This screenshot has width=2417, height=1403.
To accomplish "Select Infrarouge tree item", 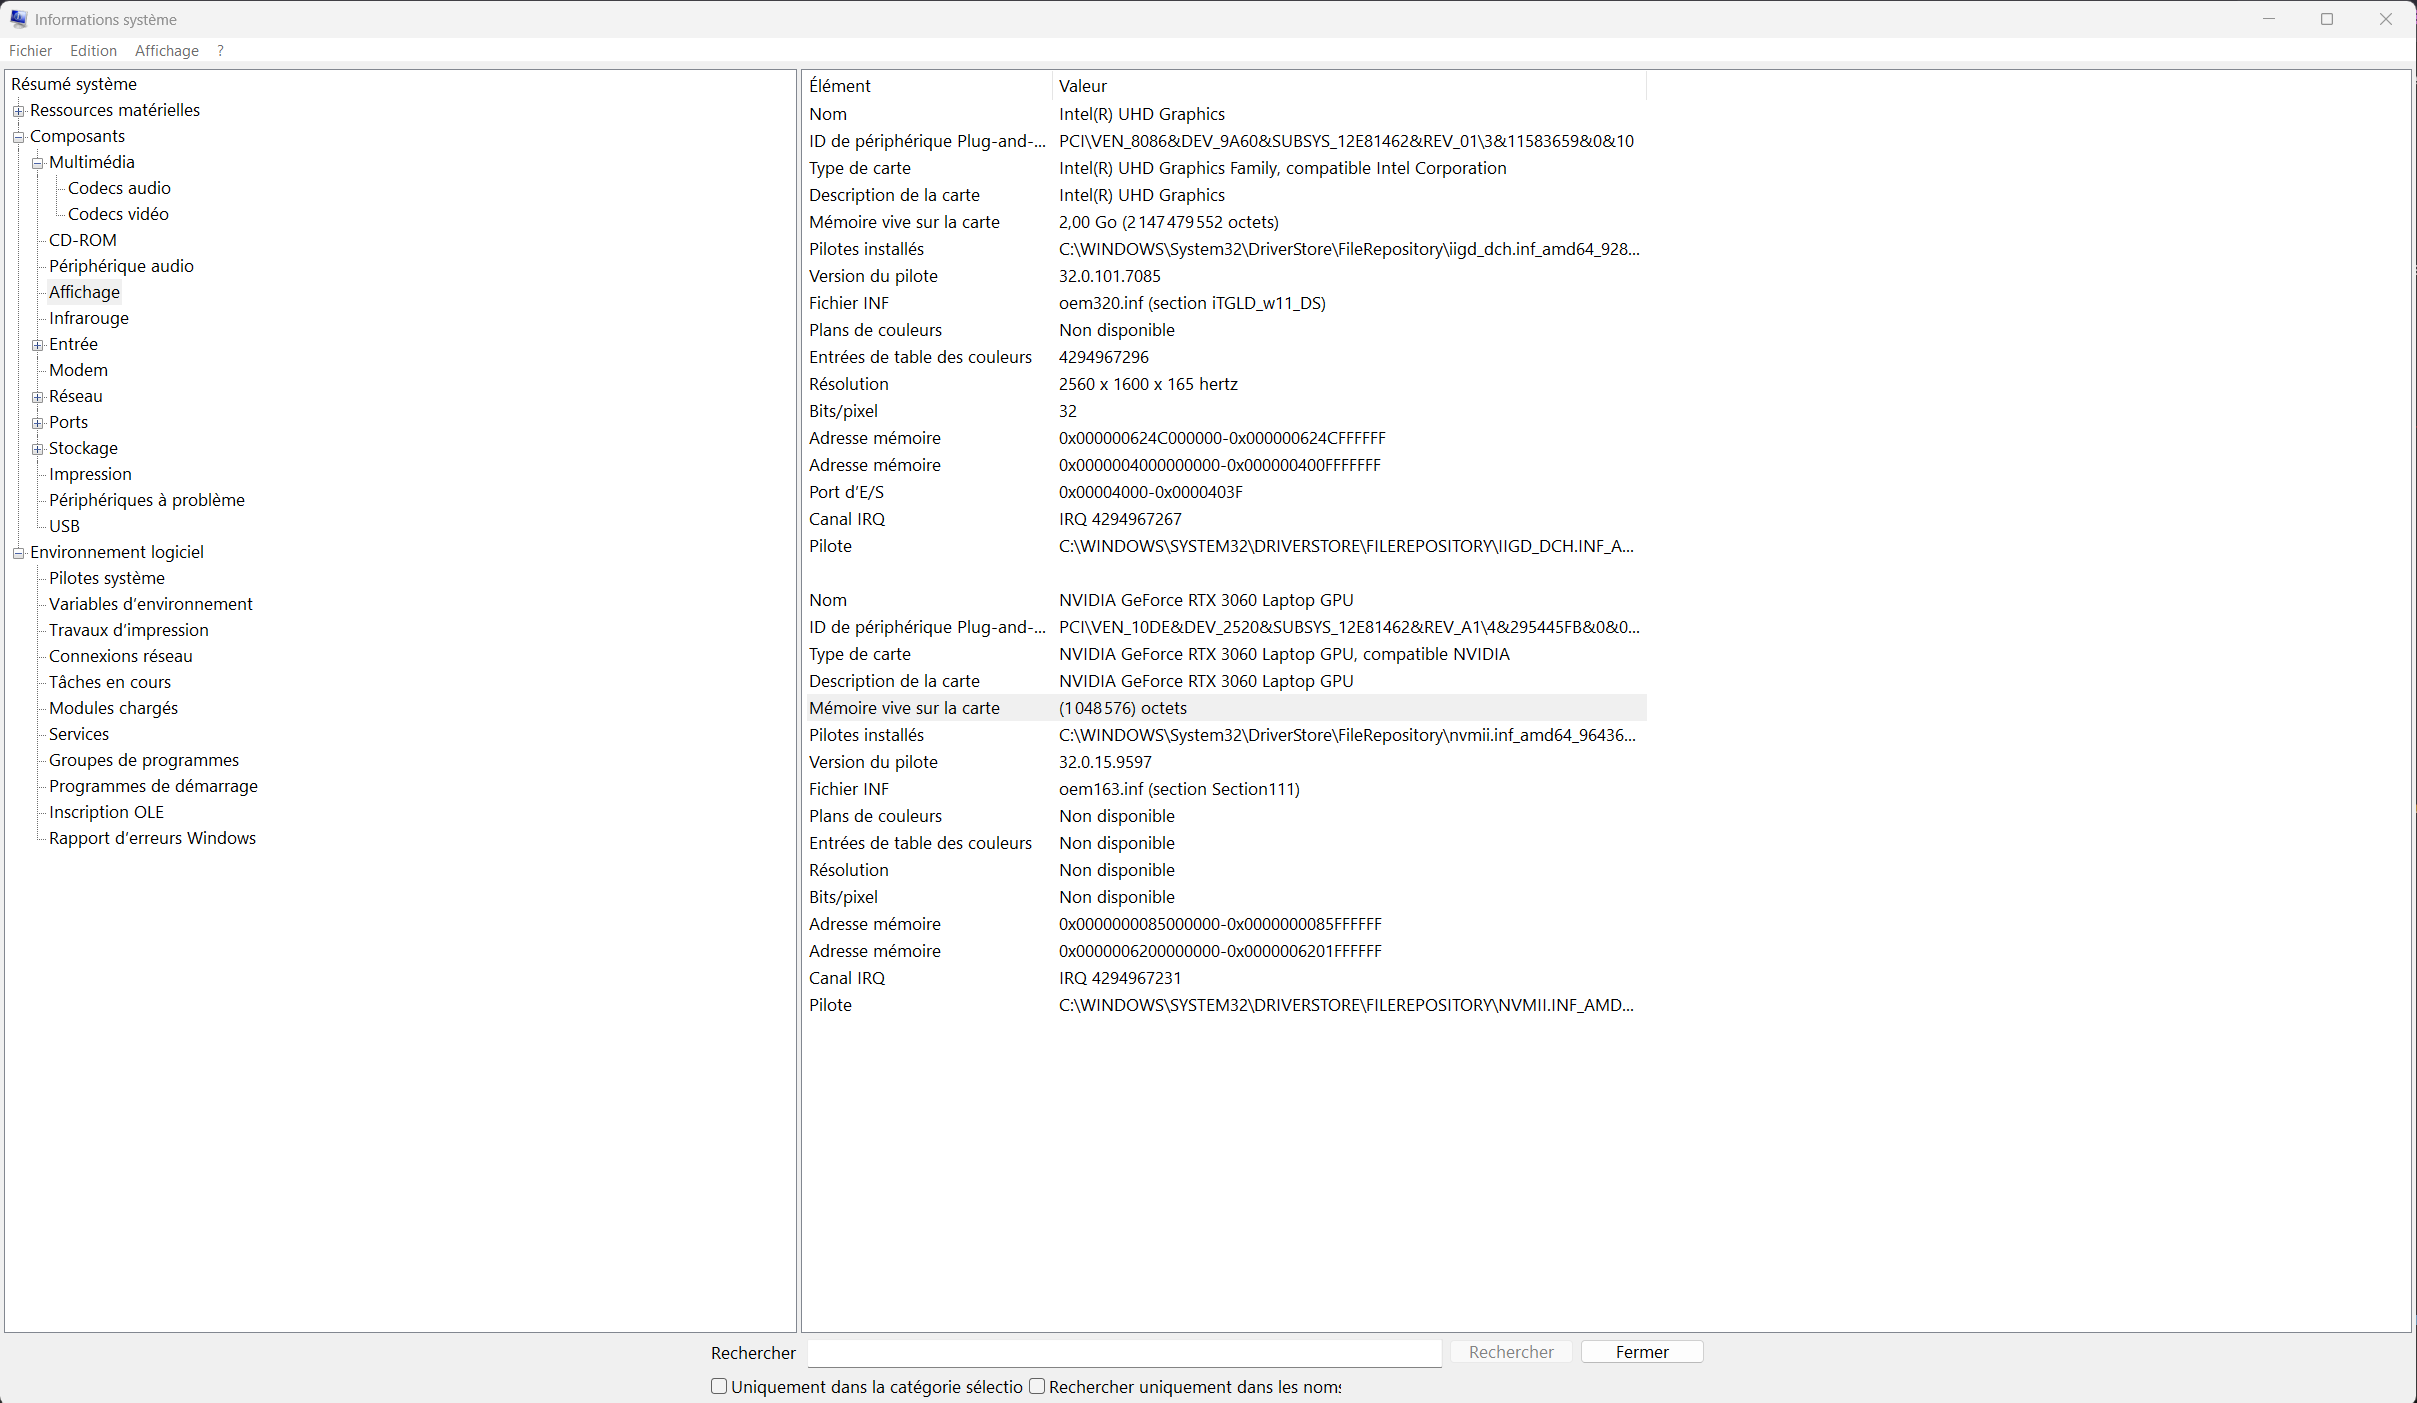I will pos(89,318).
